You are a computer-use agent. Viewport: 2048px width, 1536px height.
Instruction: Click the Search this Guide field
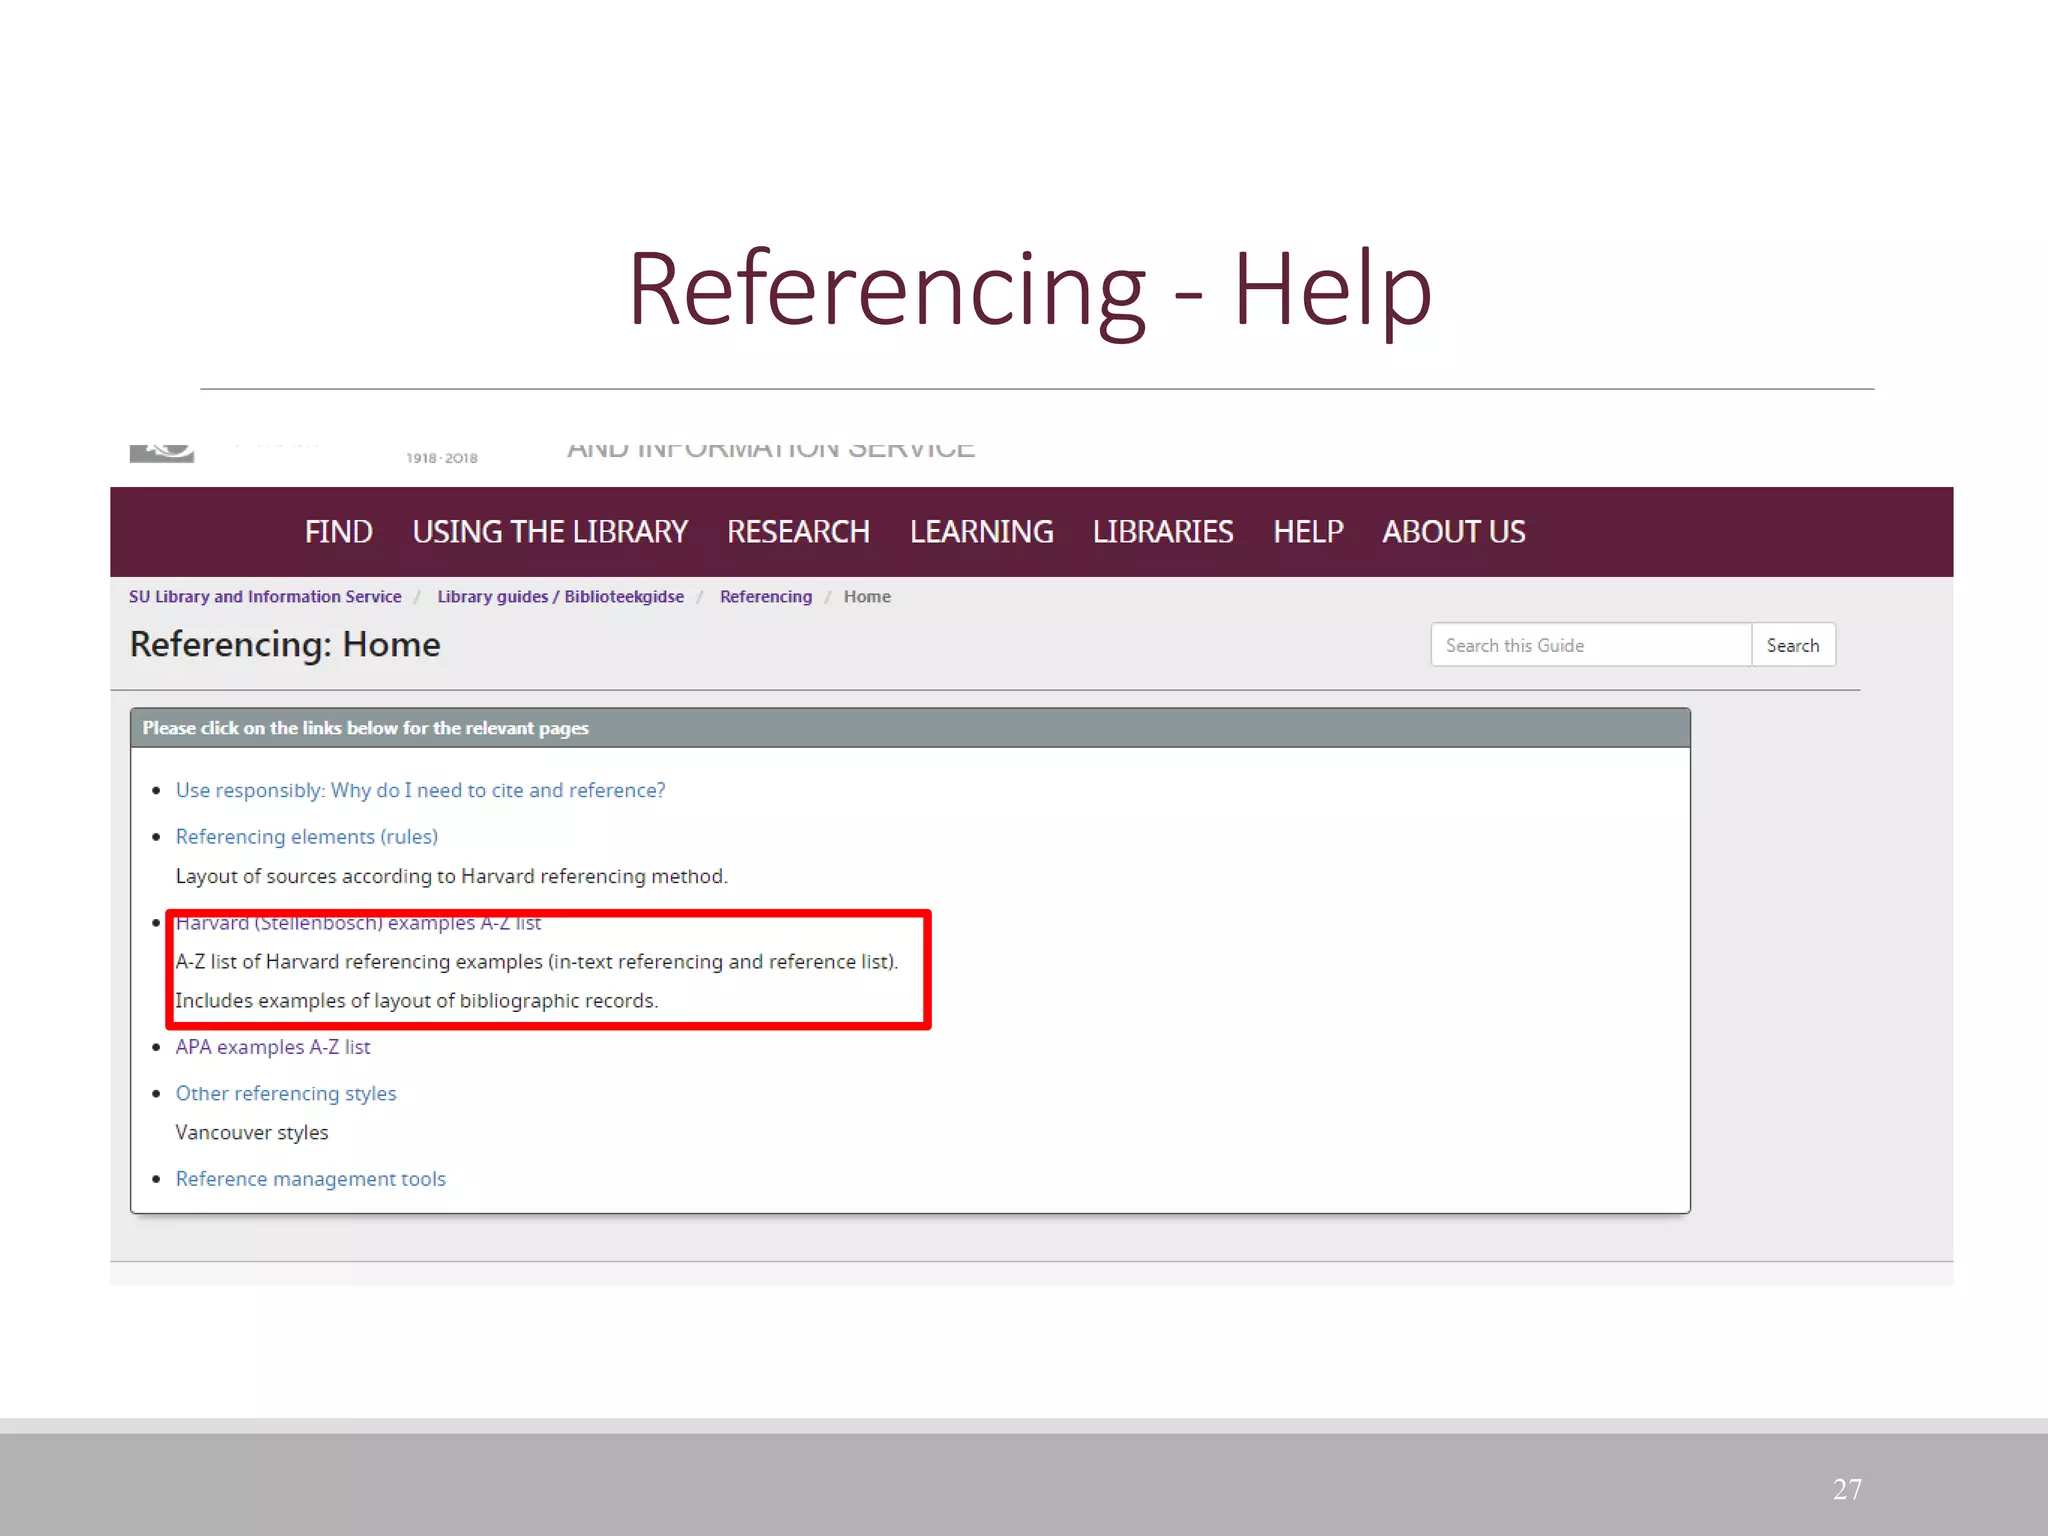1591,645
